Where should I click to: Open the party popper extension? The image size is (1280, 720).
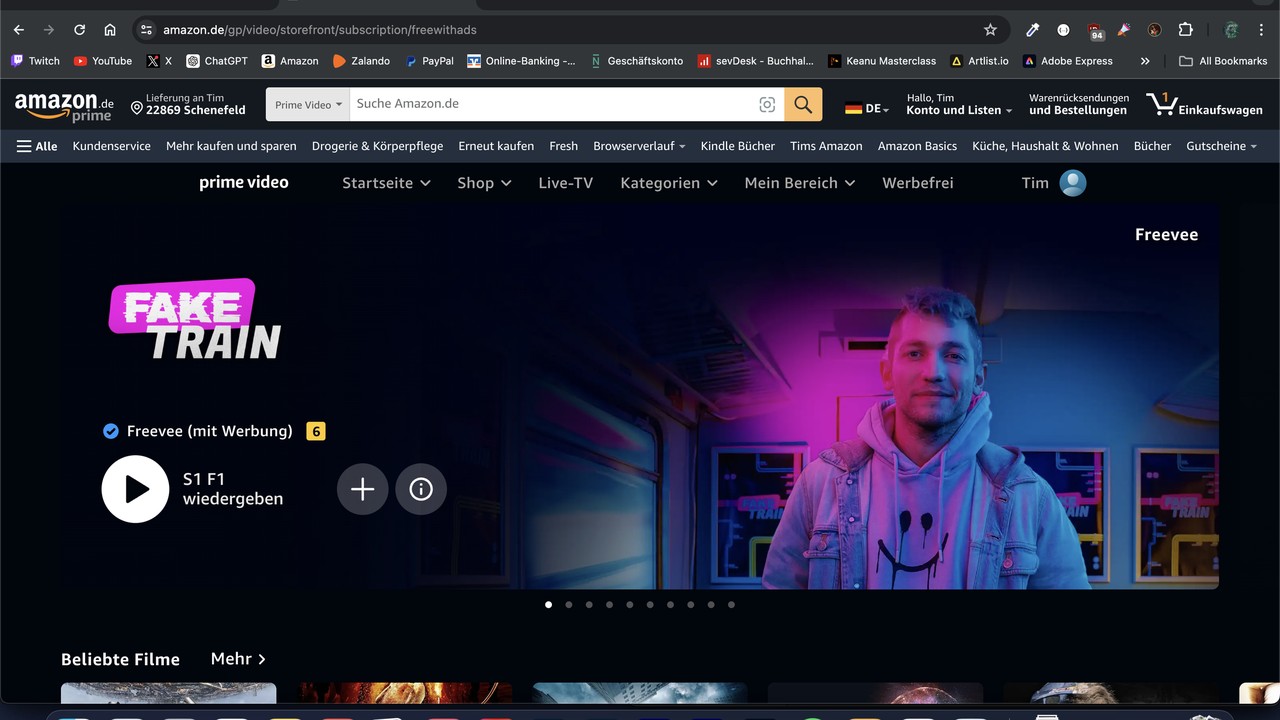[x=1124, y=30]
